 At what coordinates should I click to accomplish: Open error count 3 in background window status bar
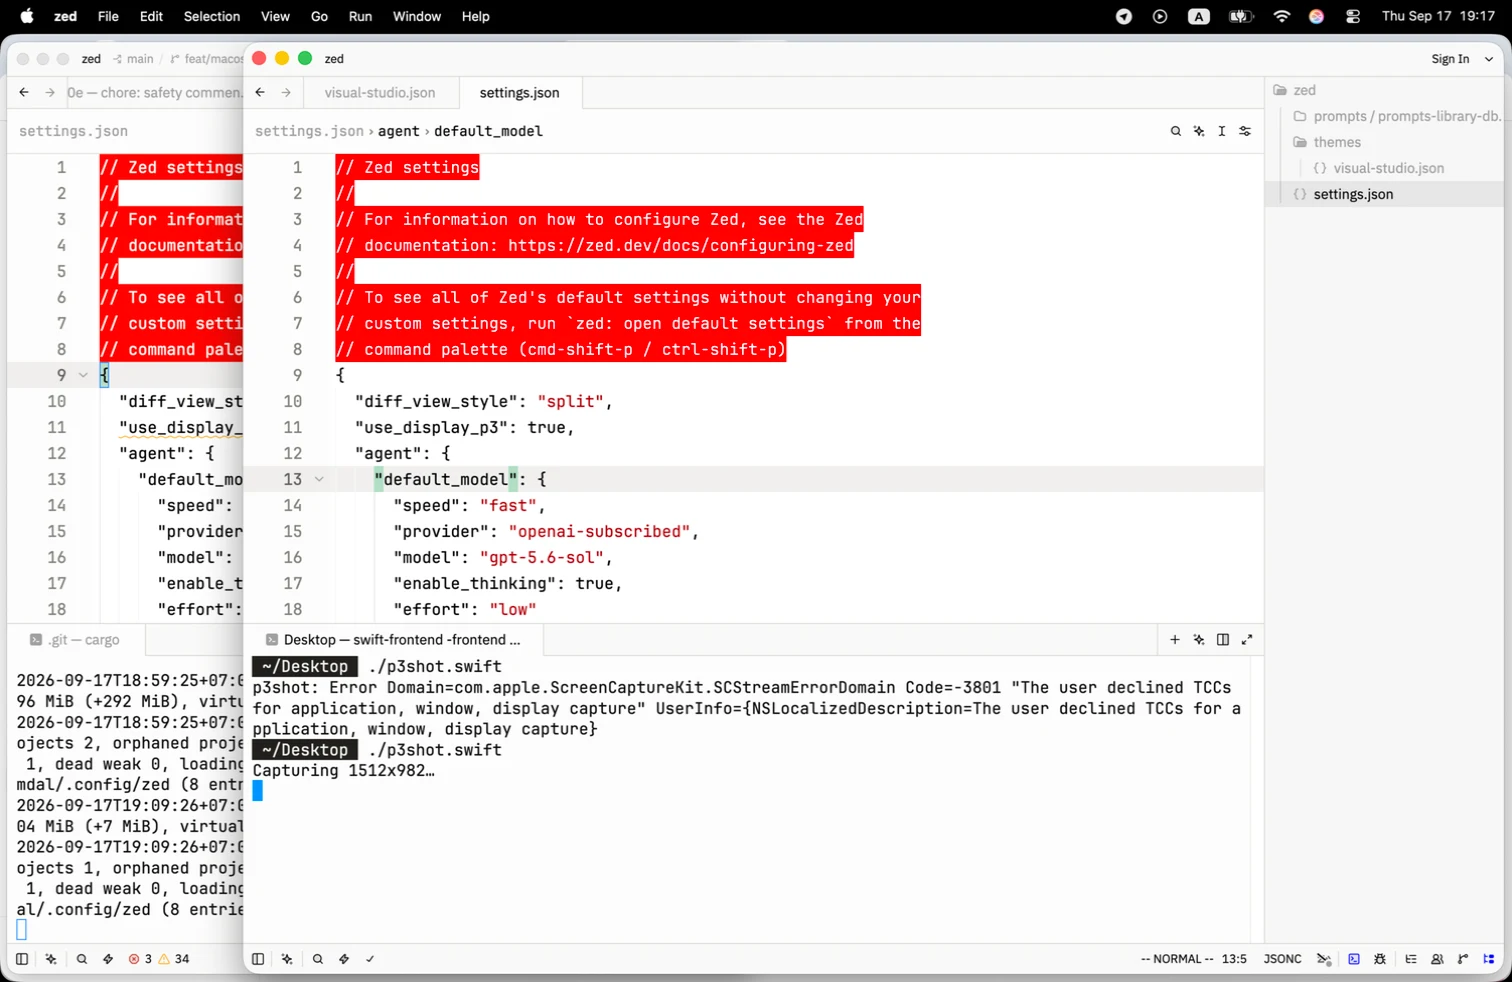coord(140,959)
